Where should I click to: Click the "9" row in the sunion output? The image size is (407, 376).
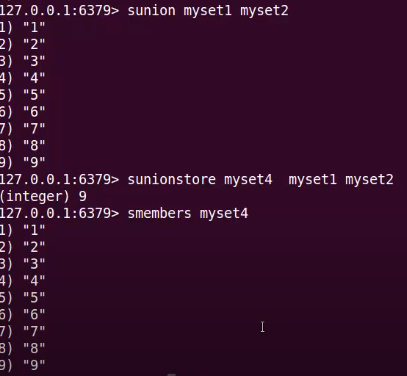[x=22, y=163]
